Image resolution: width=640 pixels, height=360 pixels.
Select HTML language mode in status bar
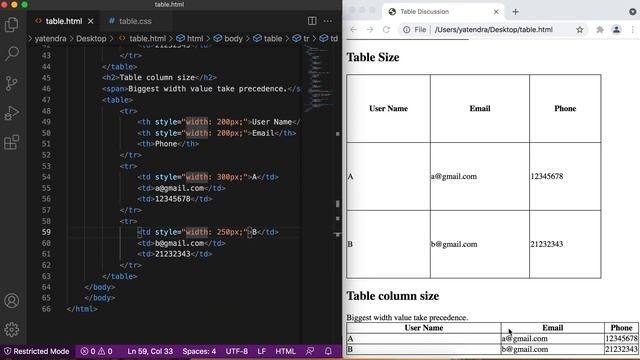pos(285,351)
